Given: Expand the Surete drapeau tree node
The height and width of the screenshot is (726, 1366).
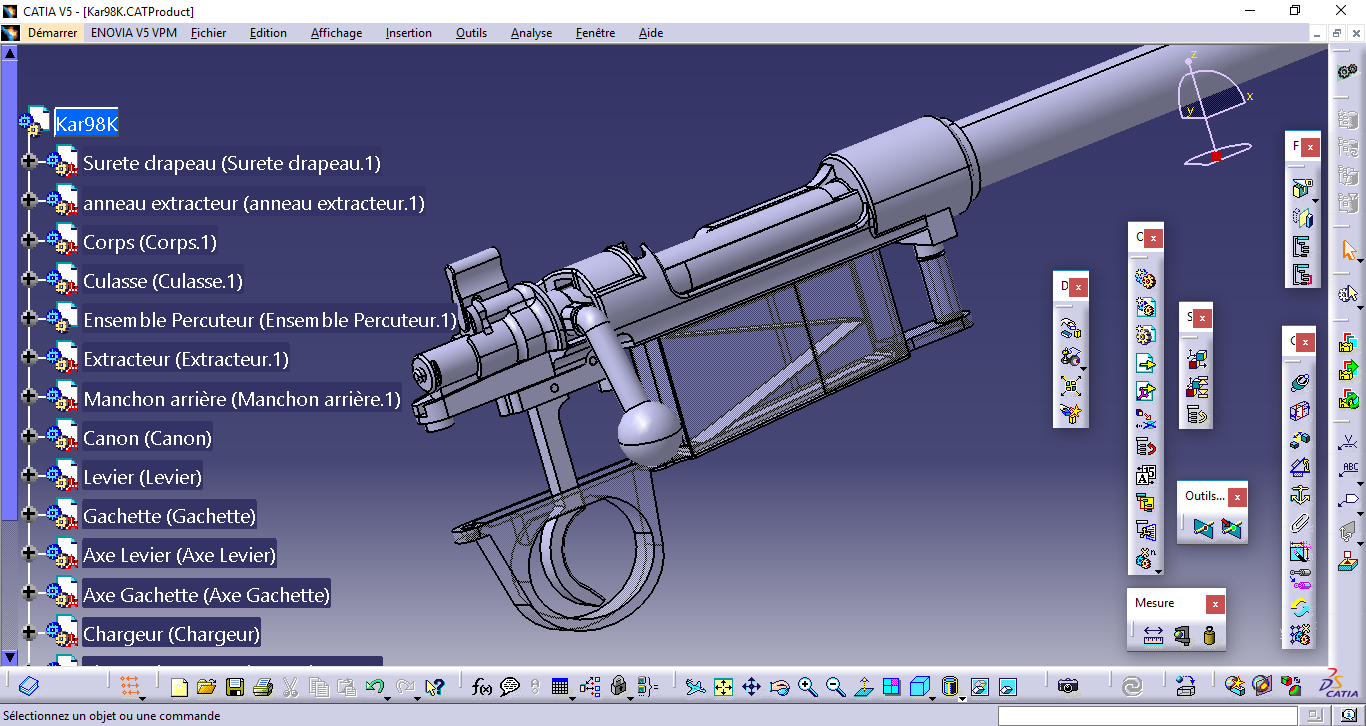Looking at the screenshot, I should pyautogui.click(x=28, y=160).
